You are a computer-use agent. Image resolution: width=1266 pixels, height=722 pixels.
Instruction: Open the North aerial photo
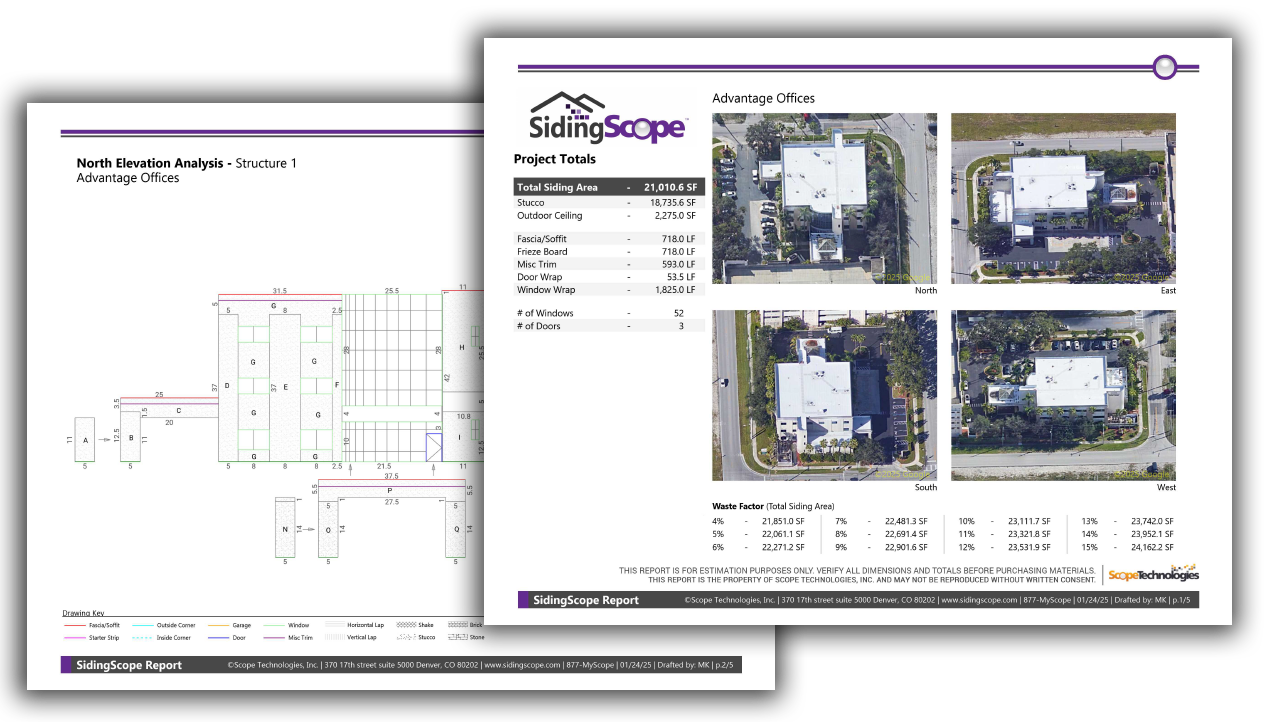point(825,198)
